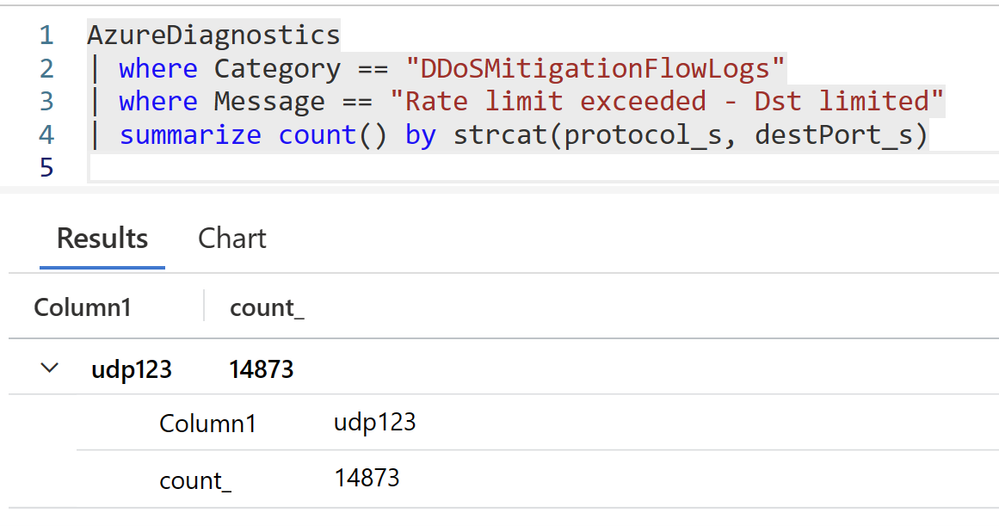Sort by the Column1 header
This screenshot has width=999, height=527.
pyautogui.click(x=82, y=308)
